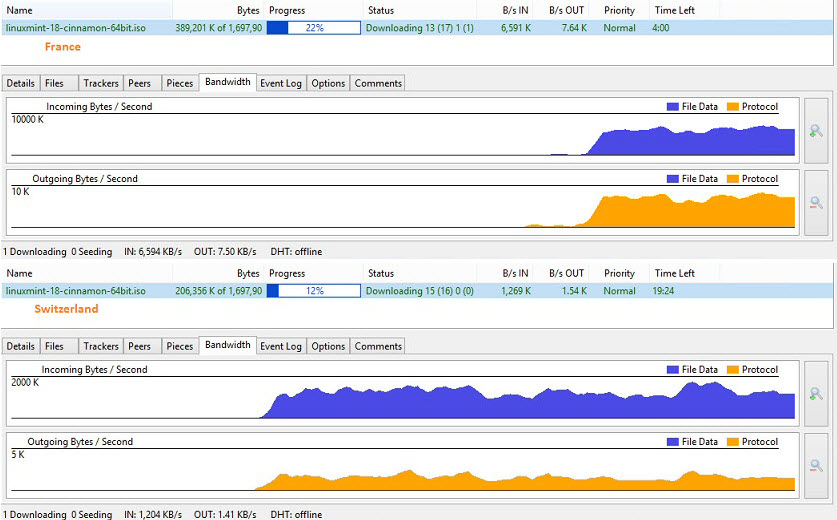The width and height of the screenshot is (837, 520).
Task: Sort upper list by Status column header
Action: [420, 10]
